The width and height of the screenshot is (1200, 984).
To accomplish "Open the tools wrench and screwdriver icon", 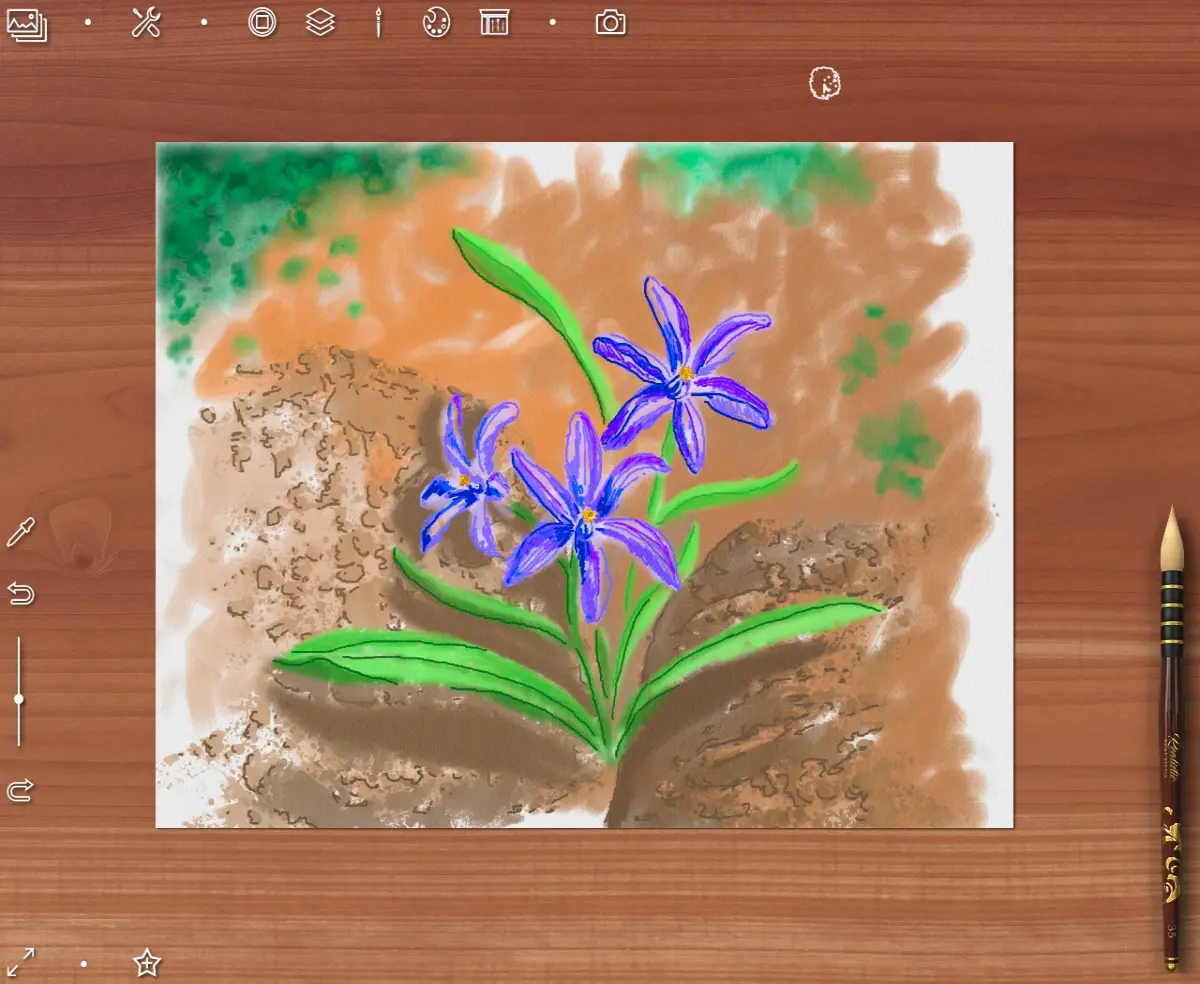I will click(146, 22).
